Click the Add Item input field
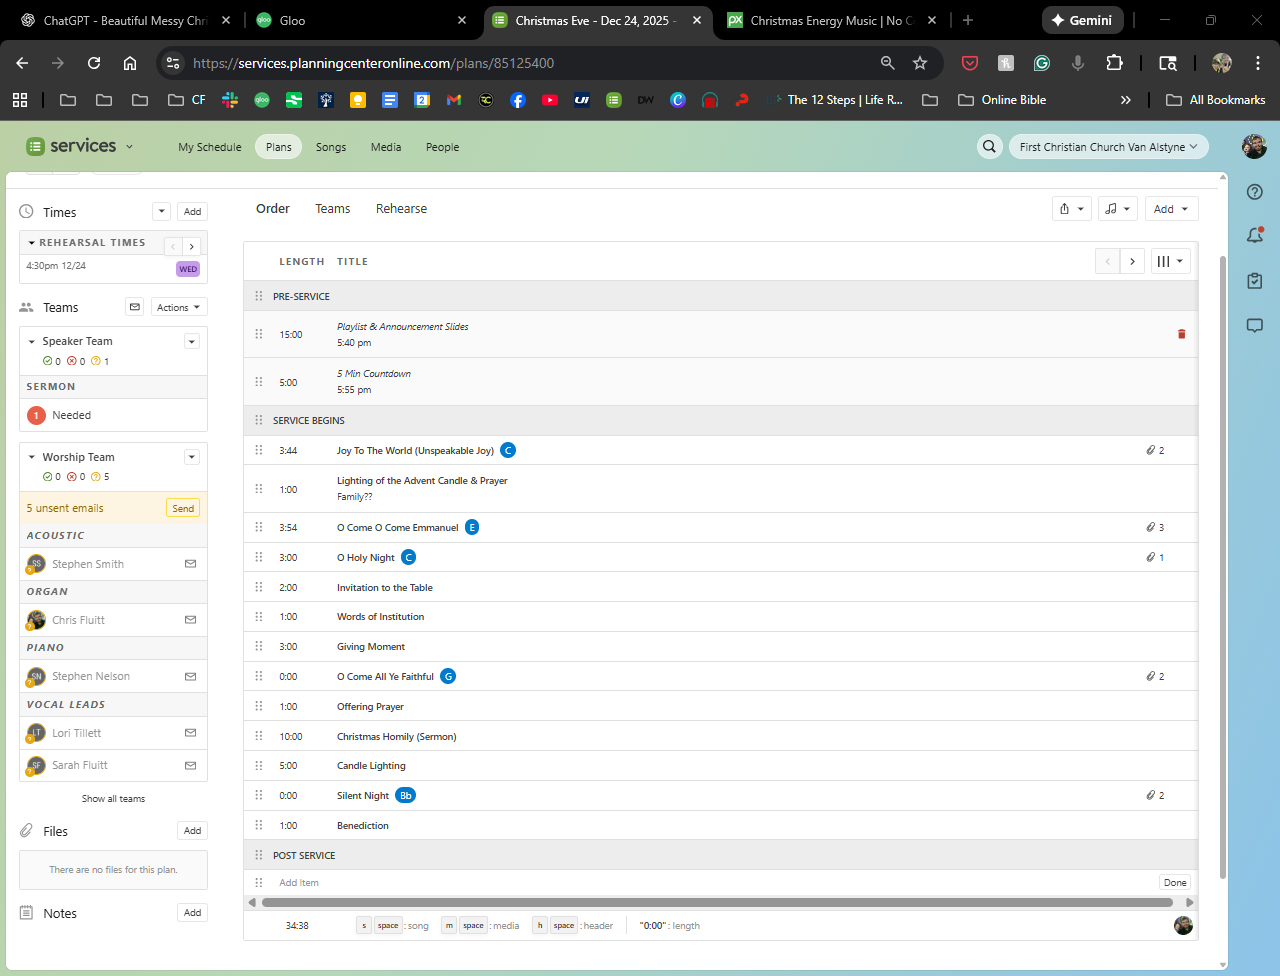The height and width of the screenshot is (976, 1280). pyautogui.click(x=700, y=883)
